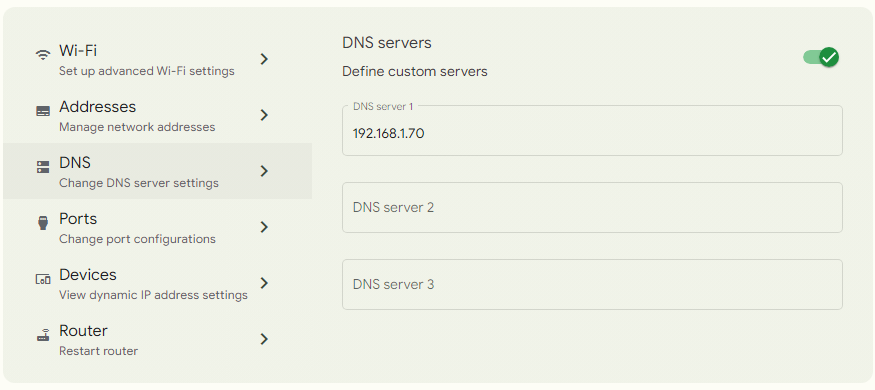Click into the DNS server 2 field
Viewport: 875px width, 390px height.
point(592,208)
